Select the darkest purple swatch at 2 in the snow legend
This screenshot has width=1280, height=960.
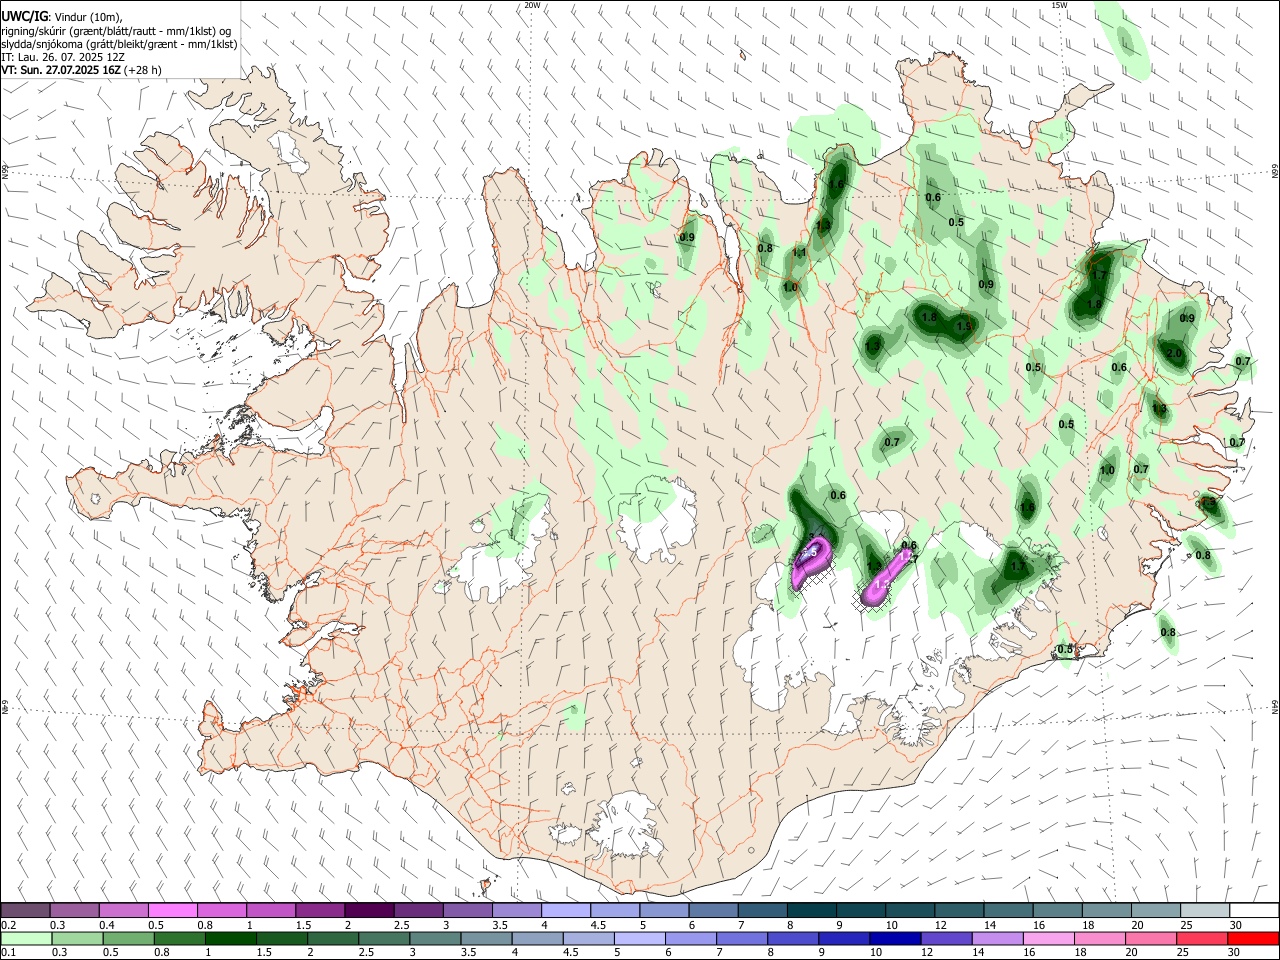point(369,910)
